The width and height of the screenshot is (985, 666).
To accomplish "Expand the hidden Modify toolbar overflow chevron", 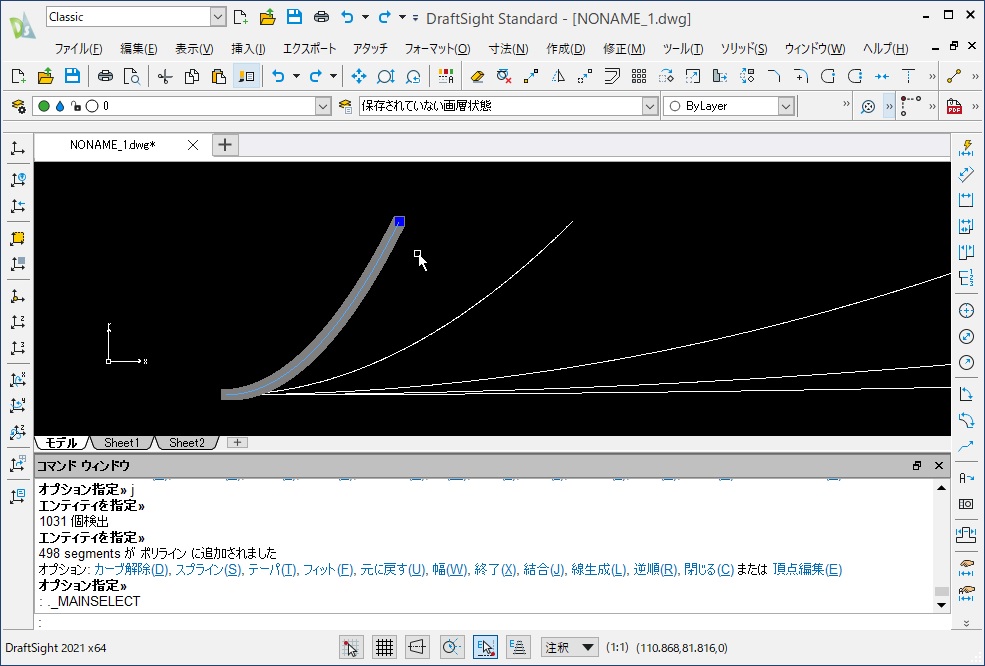I will (932, 77).
